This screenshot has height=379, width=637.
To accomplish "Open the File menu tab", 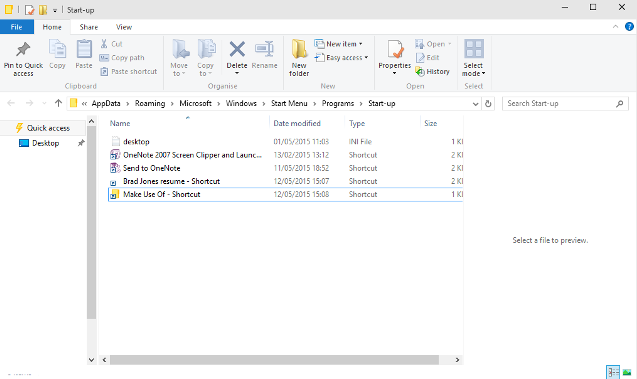I will [17, 27].
